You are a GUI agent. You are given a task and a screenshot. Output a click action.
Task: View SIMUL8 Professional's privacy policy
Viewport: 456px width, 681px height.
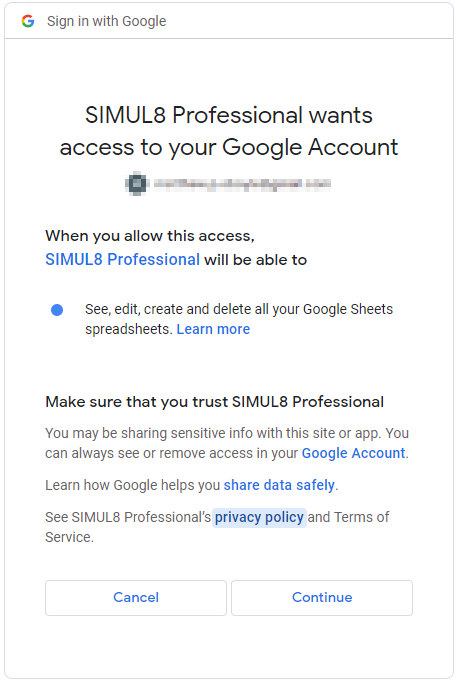(x=259, y=517)
